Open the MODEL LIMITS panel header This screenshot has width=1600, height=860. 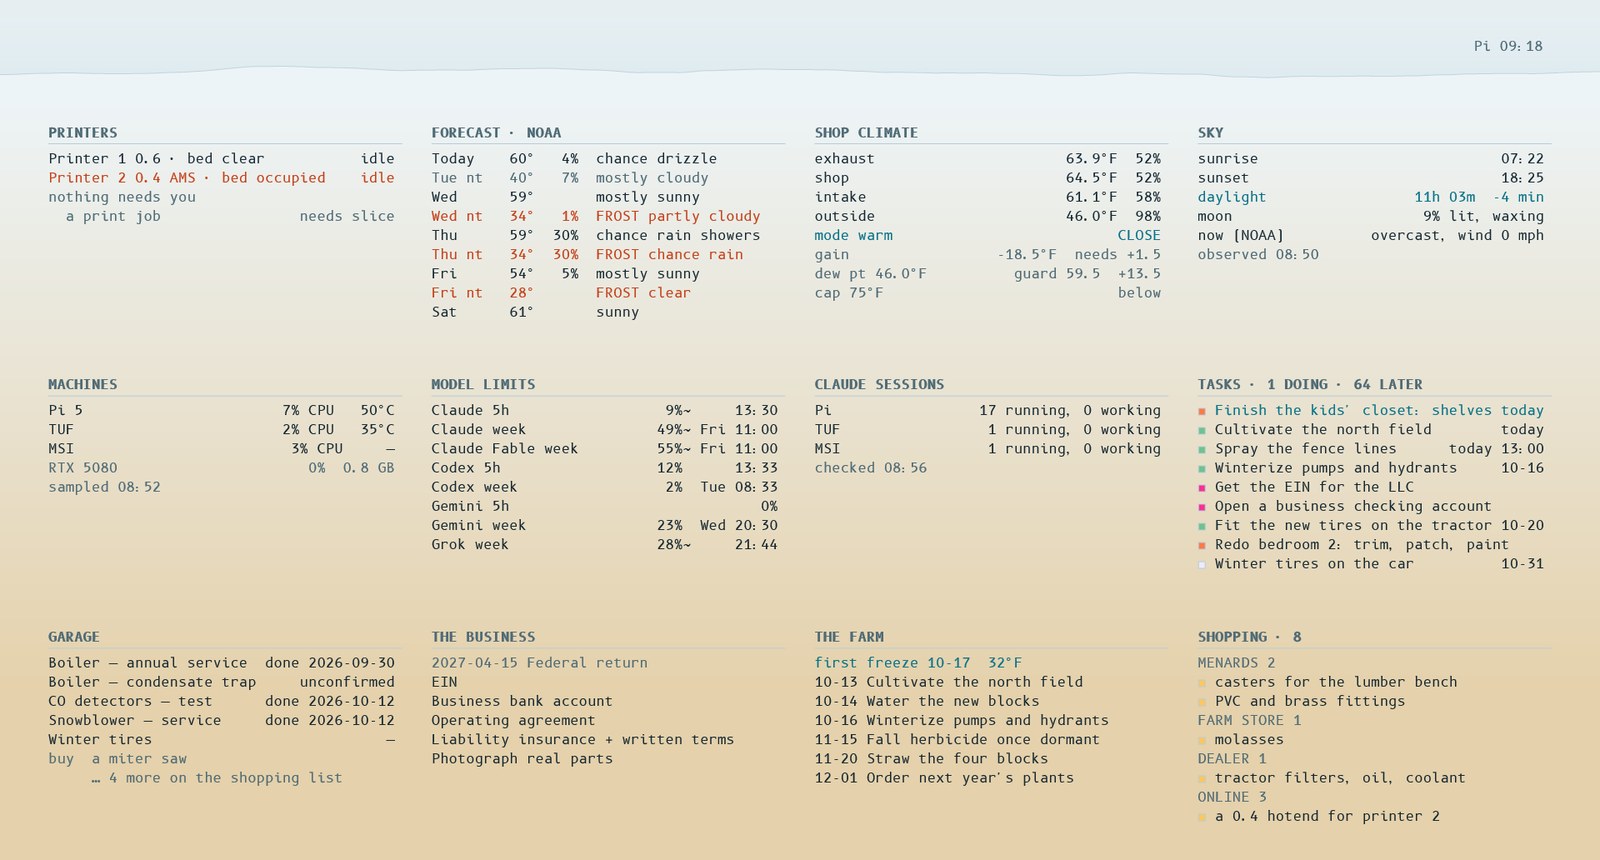coord(483,385)
